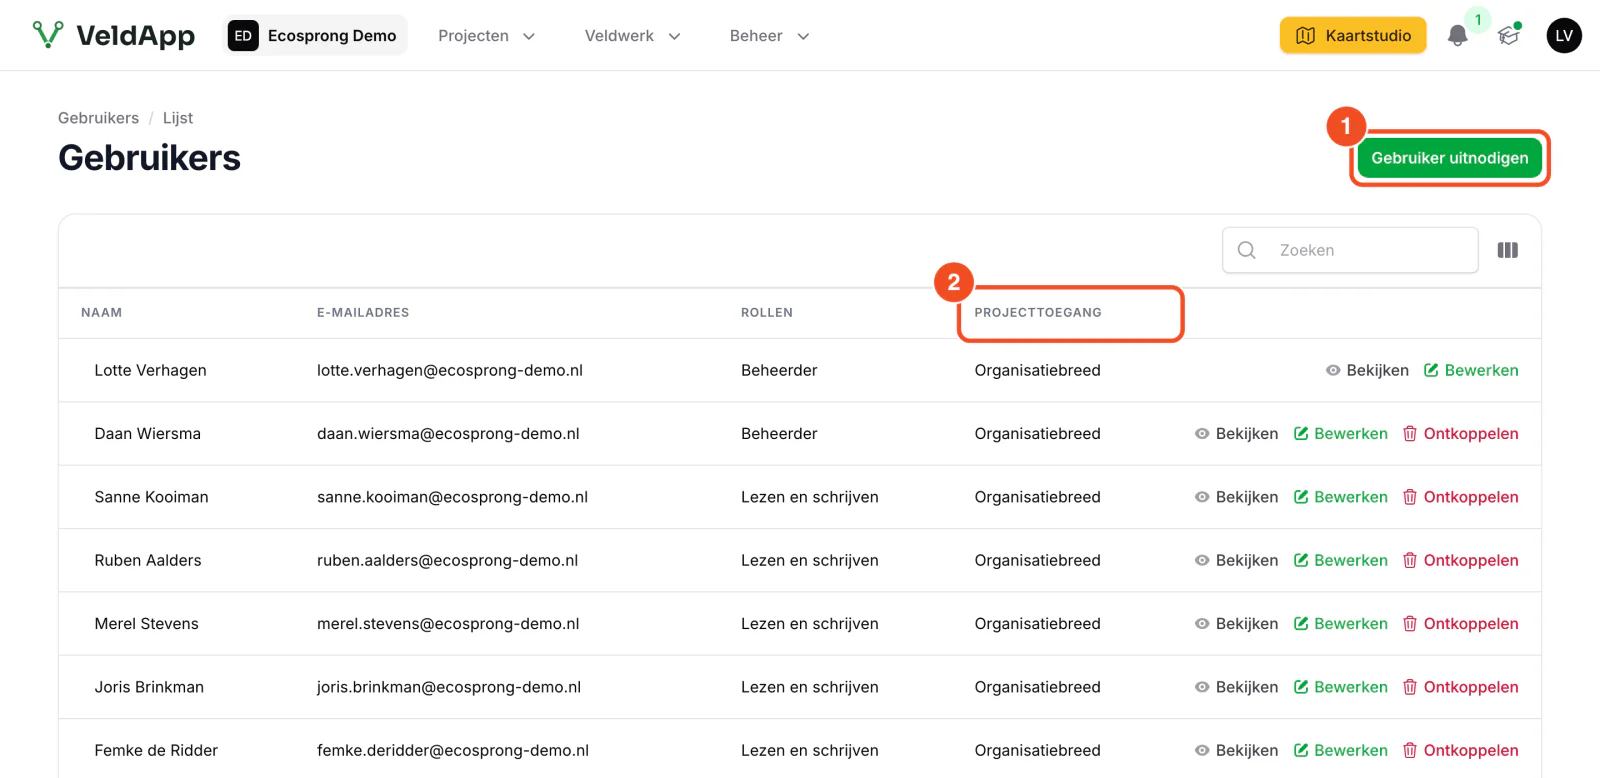Click the name Joris Brinkman

pos(149,687)
